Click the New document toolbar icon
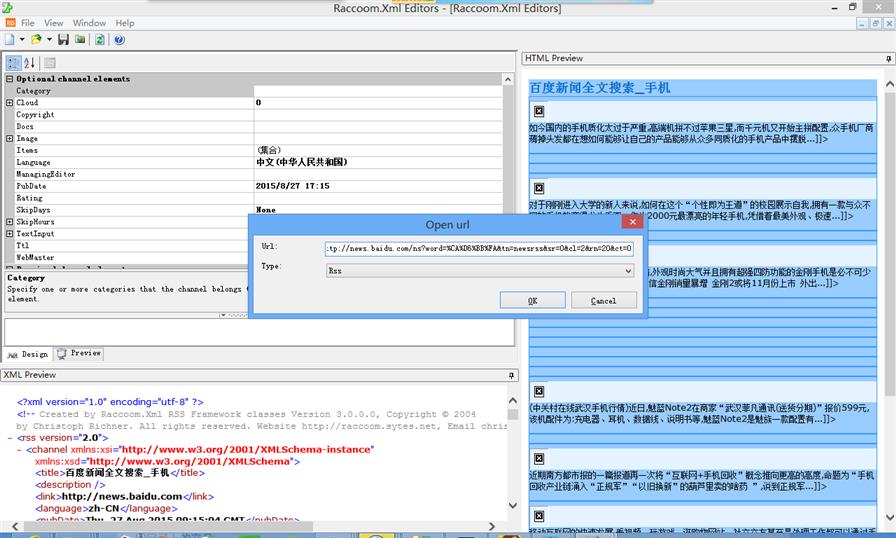The image size is (896, 538). (x=10, y=39)
